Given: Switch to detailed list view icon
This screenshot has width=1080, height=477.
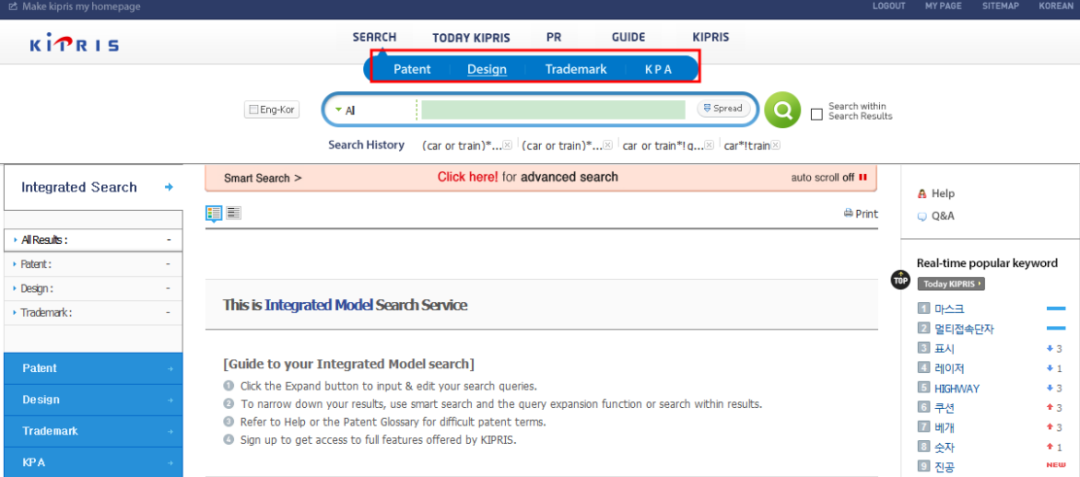Looking at the screenshot, I should [214, 213].
